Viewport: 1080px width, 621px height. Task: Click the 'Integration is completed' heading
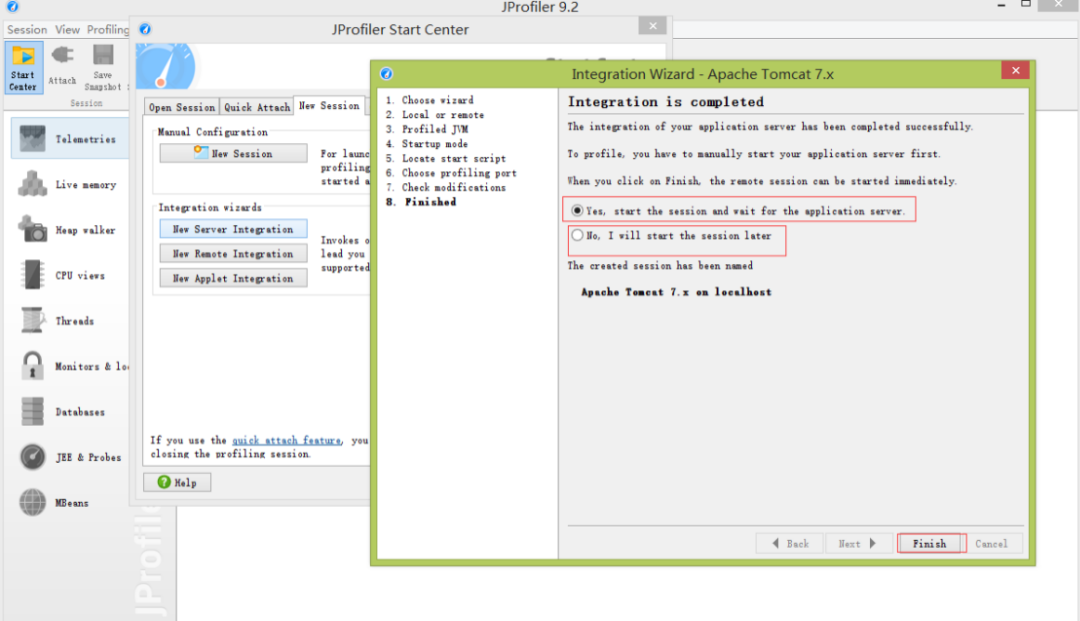tap(665, 102)
